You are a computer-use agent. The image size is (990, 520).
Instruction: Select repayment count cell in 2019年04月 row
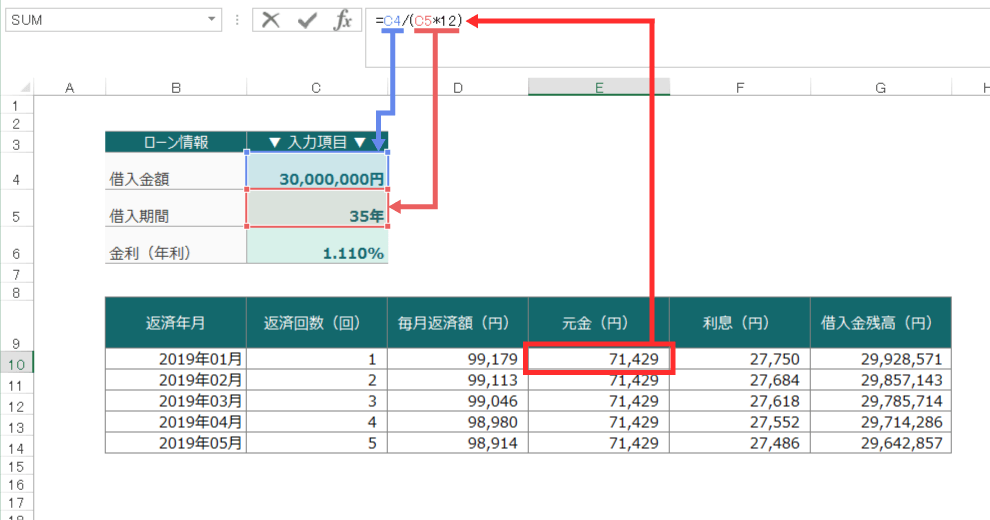316,422
